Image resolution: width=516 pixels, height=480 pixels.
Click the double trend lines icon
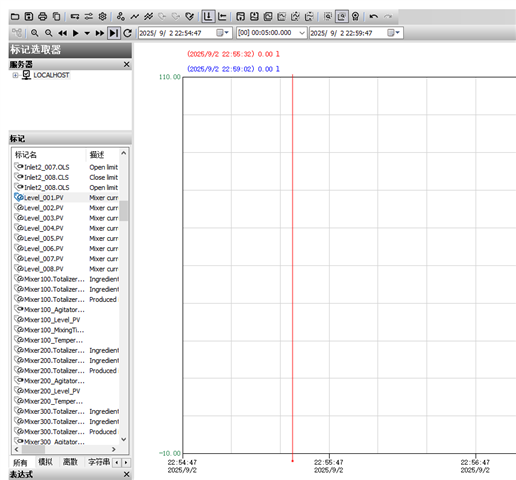[x=148, y=16]
